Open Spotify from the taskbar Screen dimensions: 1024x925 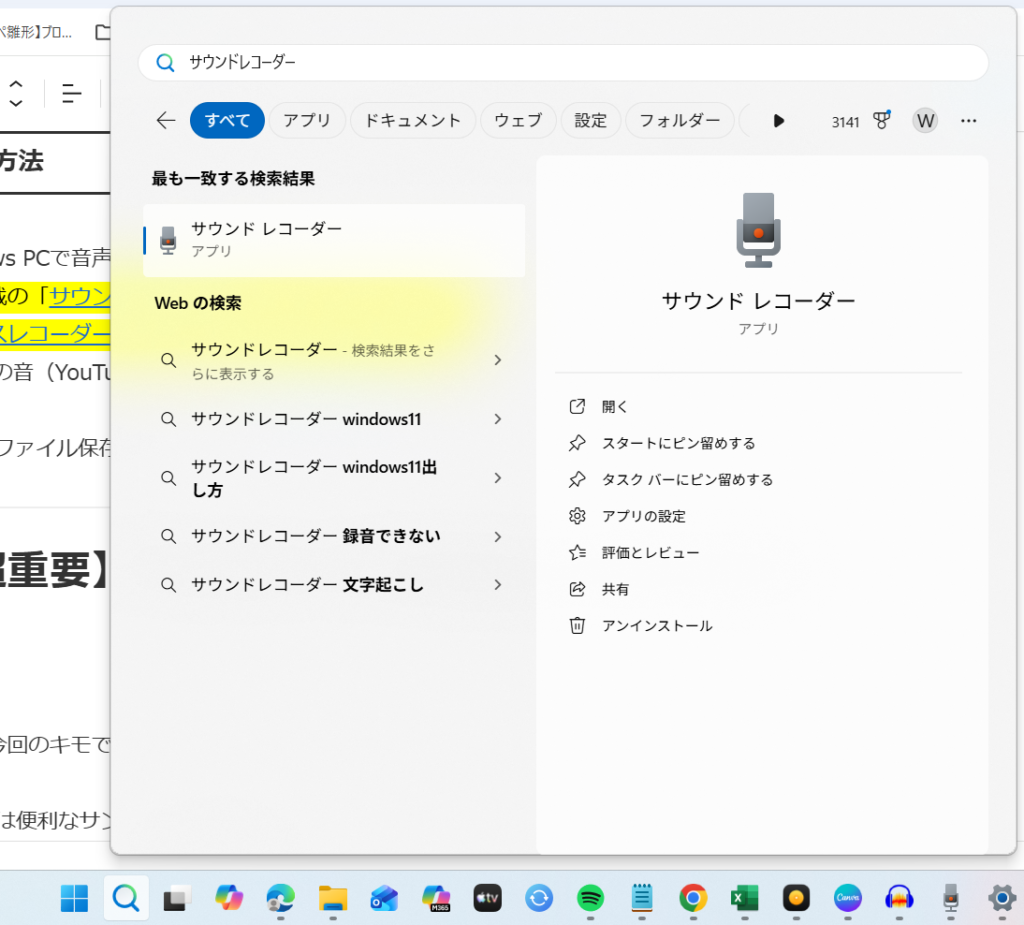click(x=590, y=898)
